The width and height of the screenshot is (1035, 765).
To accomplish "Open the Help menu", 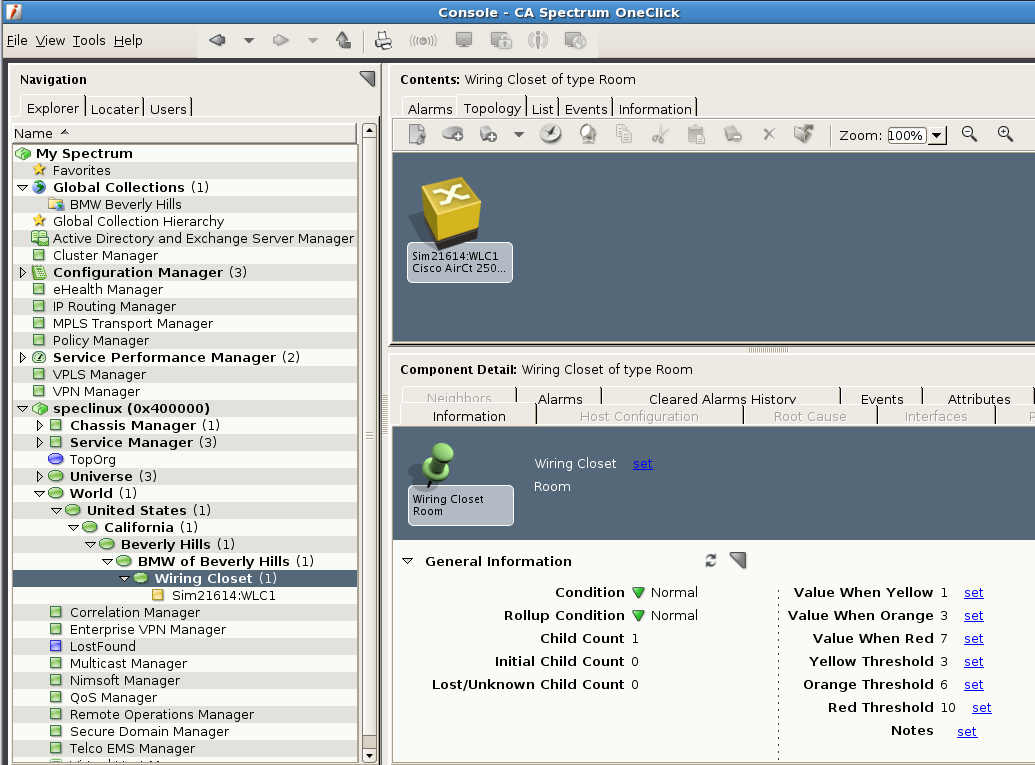I will [128, 40].
